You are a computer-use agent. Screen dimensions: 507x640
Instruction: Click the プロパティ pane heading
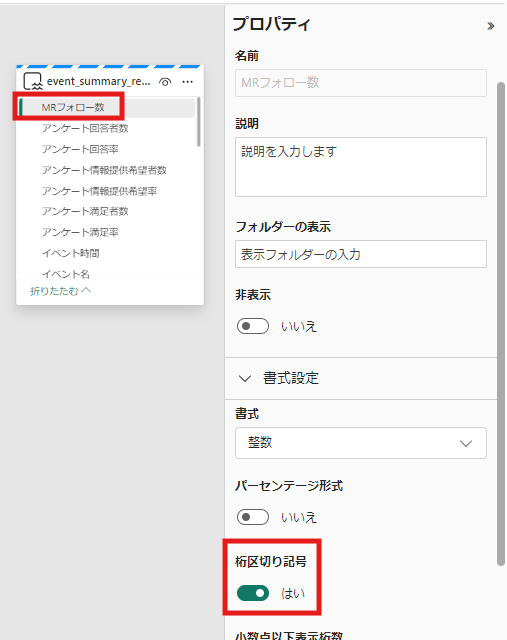[271, 24]
